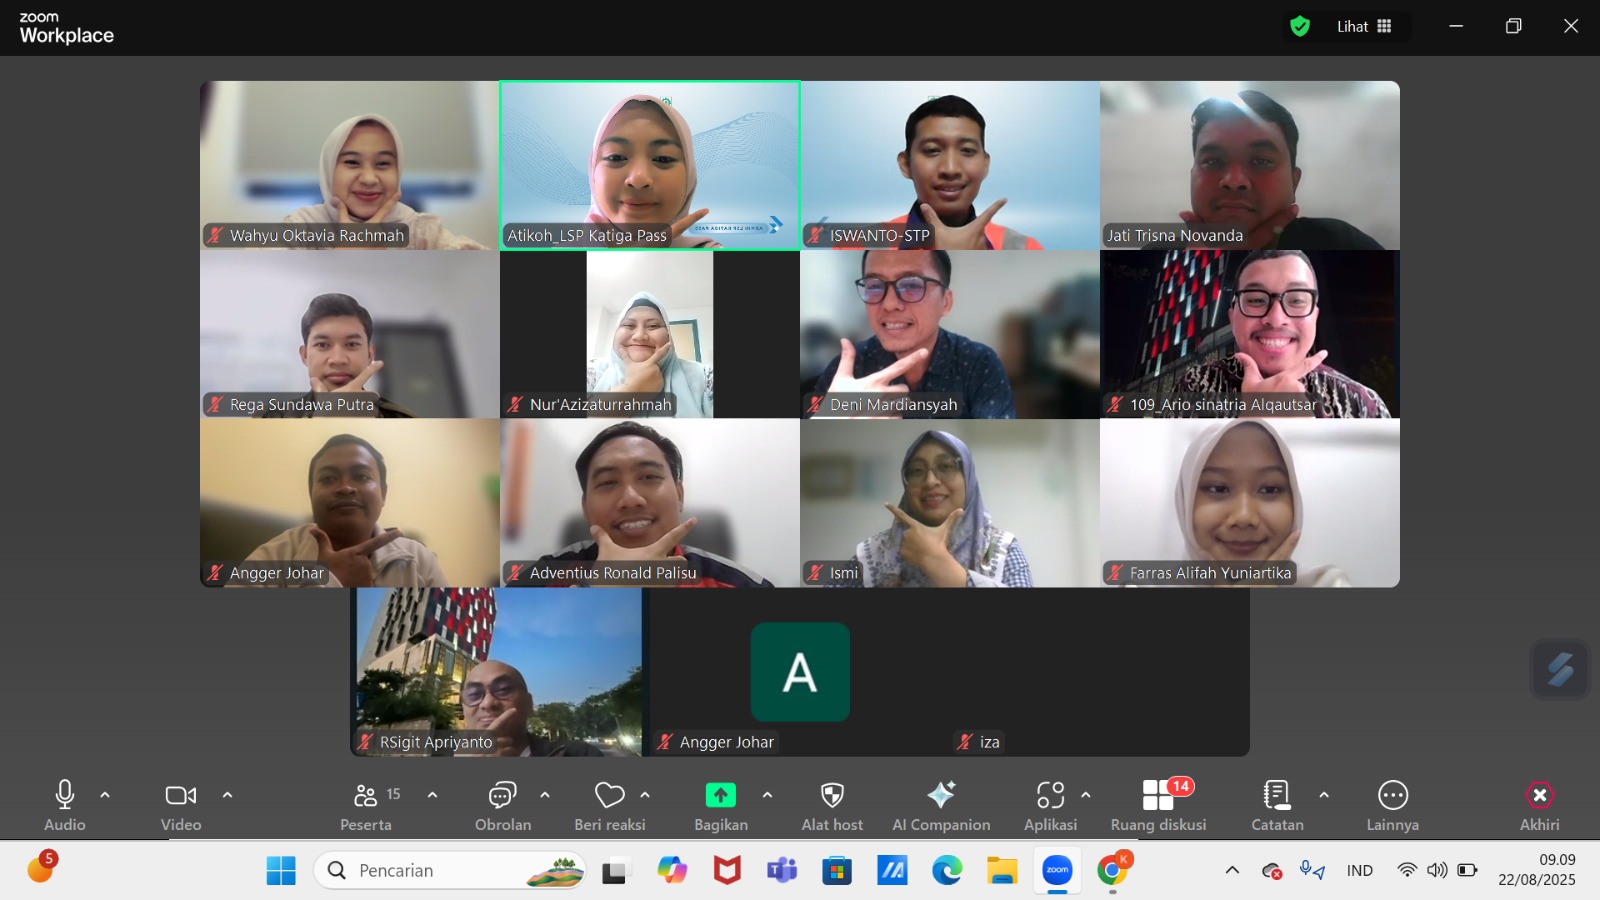The width and height of the screenshot is (1600, 900).
Task: Open the Task View taskbar icon
Action: tap(614, 871)
